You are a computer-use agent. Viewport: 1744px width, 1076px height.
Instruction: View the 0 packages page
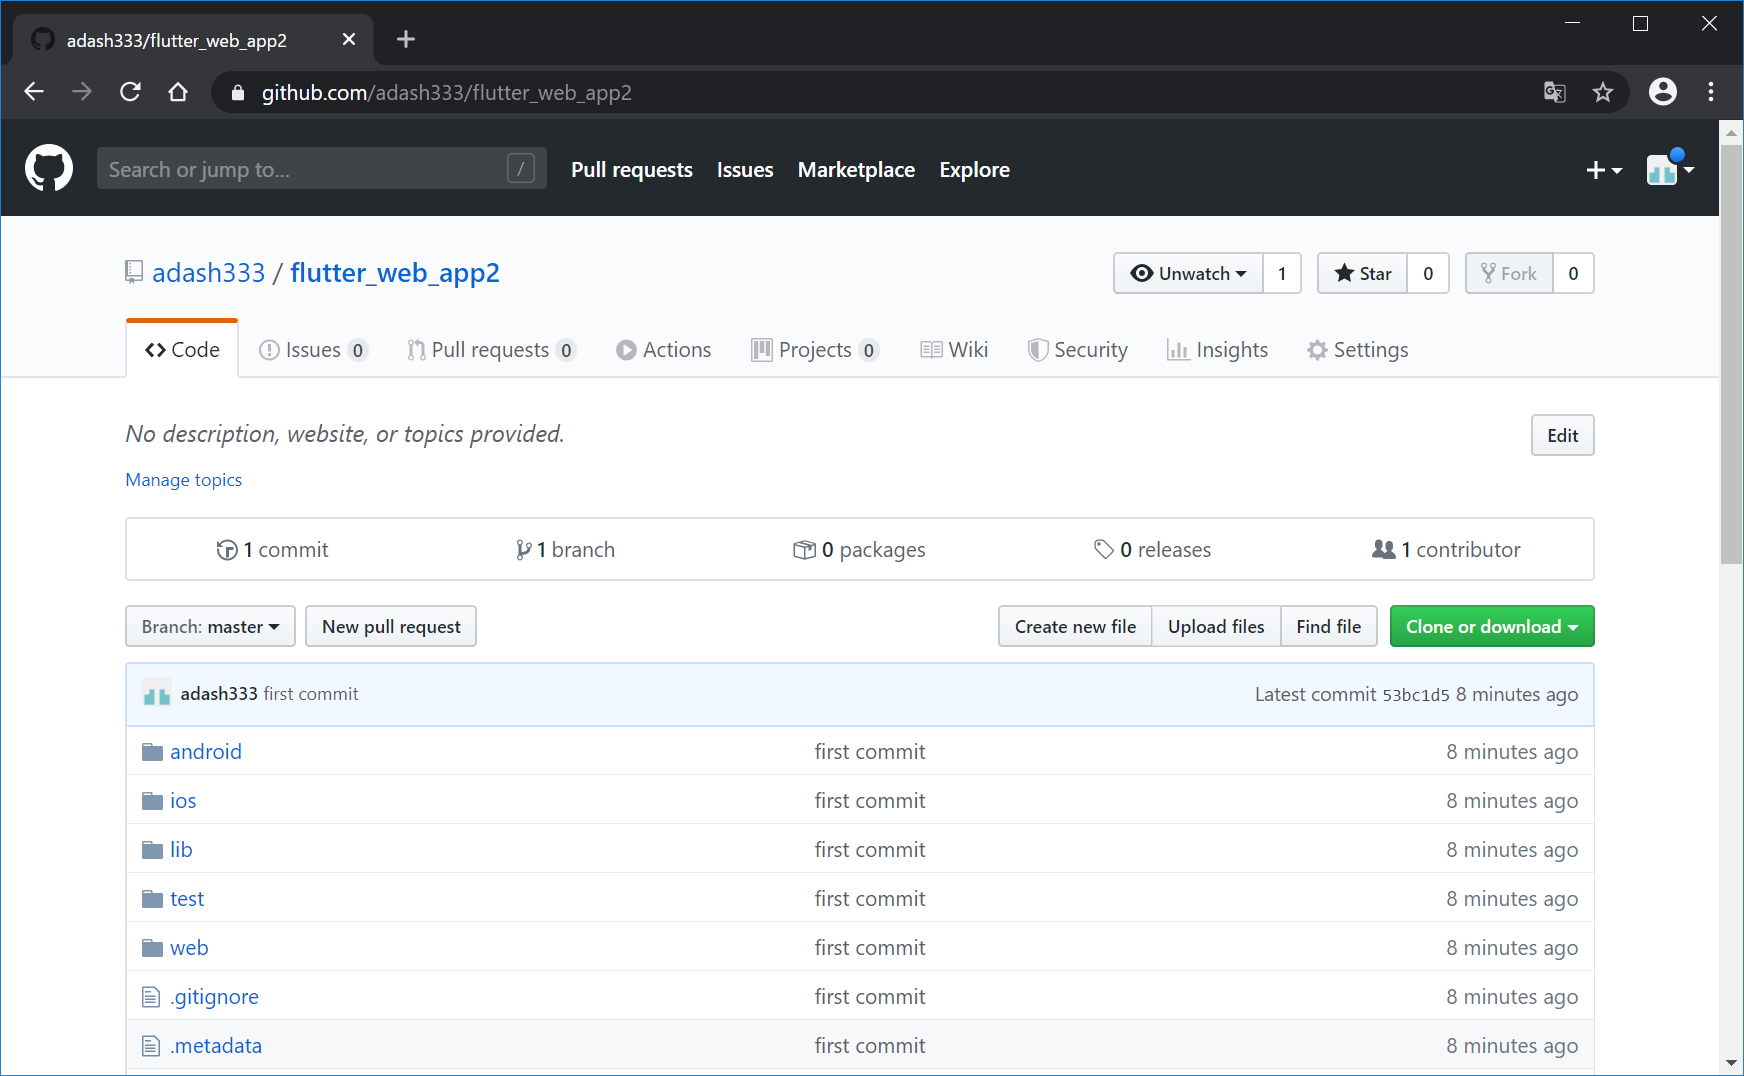pos(859,550)
